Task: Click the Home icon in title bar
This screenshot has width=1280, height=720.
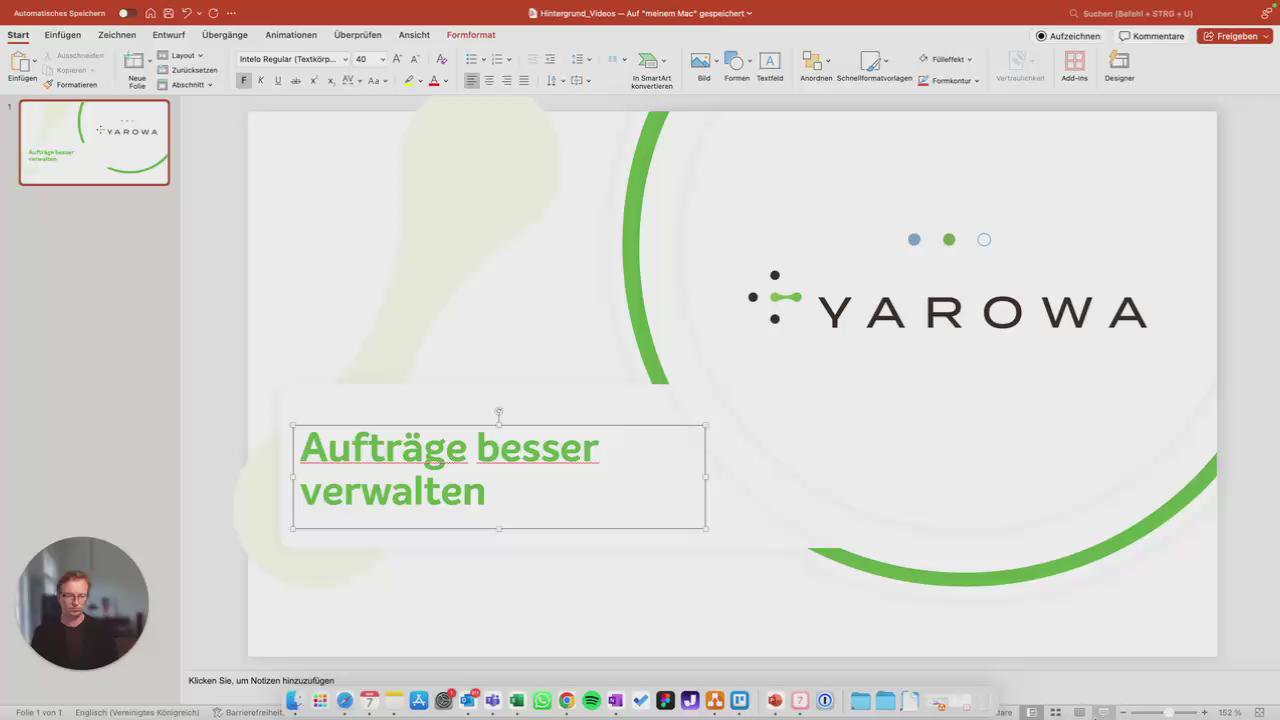Action: coord(150,13)
